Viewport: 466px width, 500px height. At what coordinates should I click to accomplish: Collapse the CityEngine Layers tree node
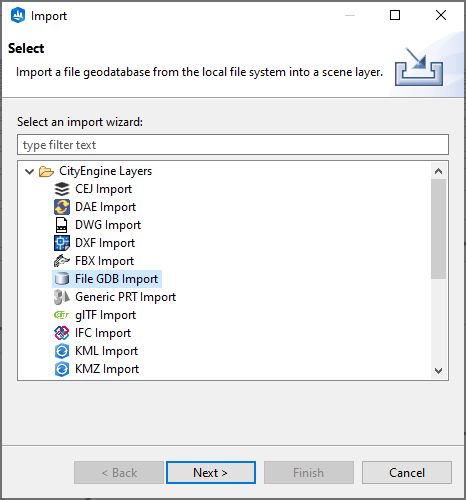click(30, 172)
